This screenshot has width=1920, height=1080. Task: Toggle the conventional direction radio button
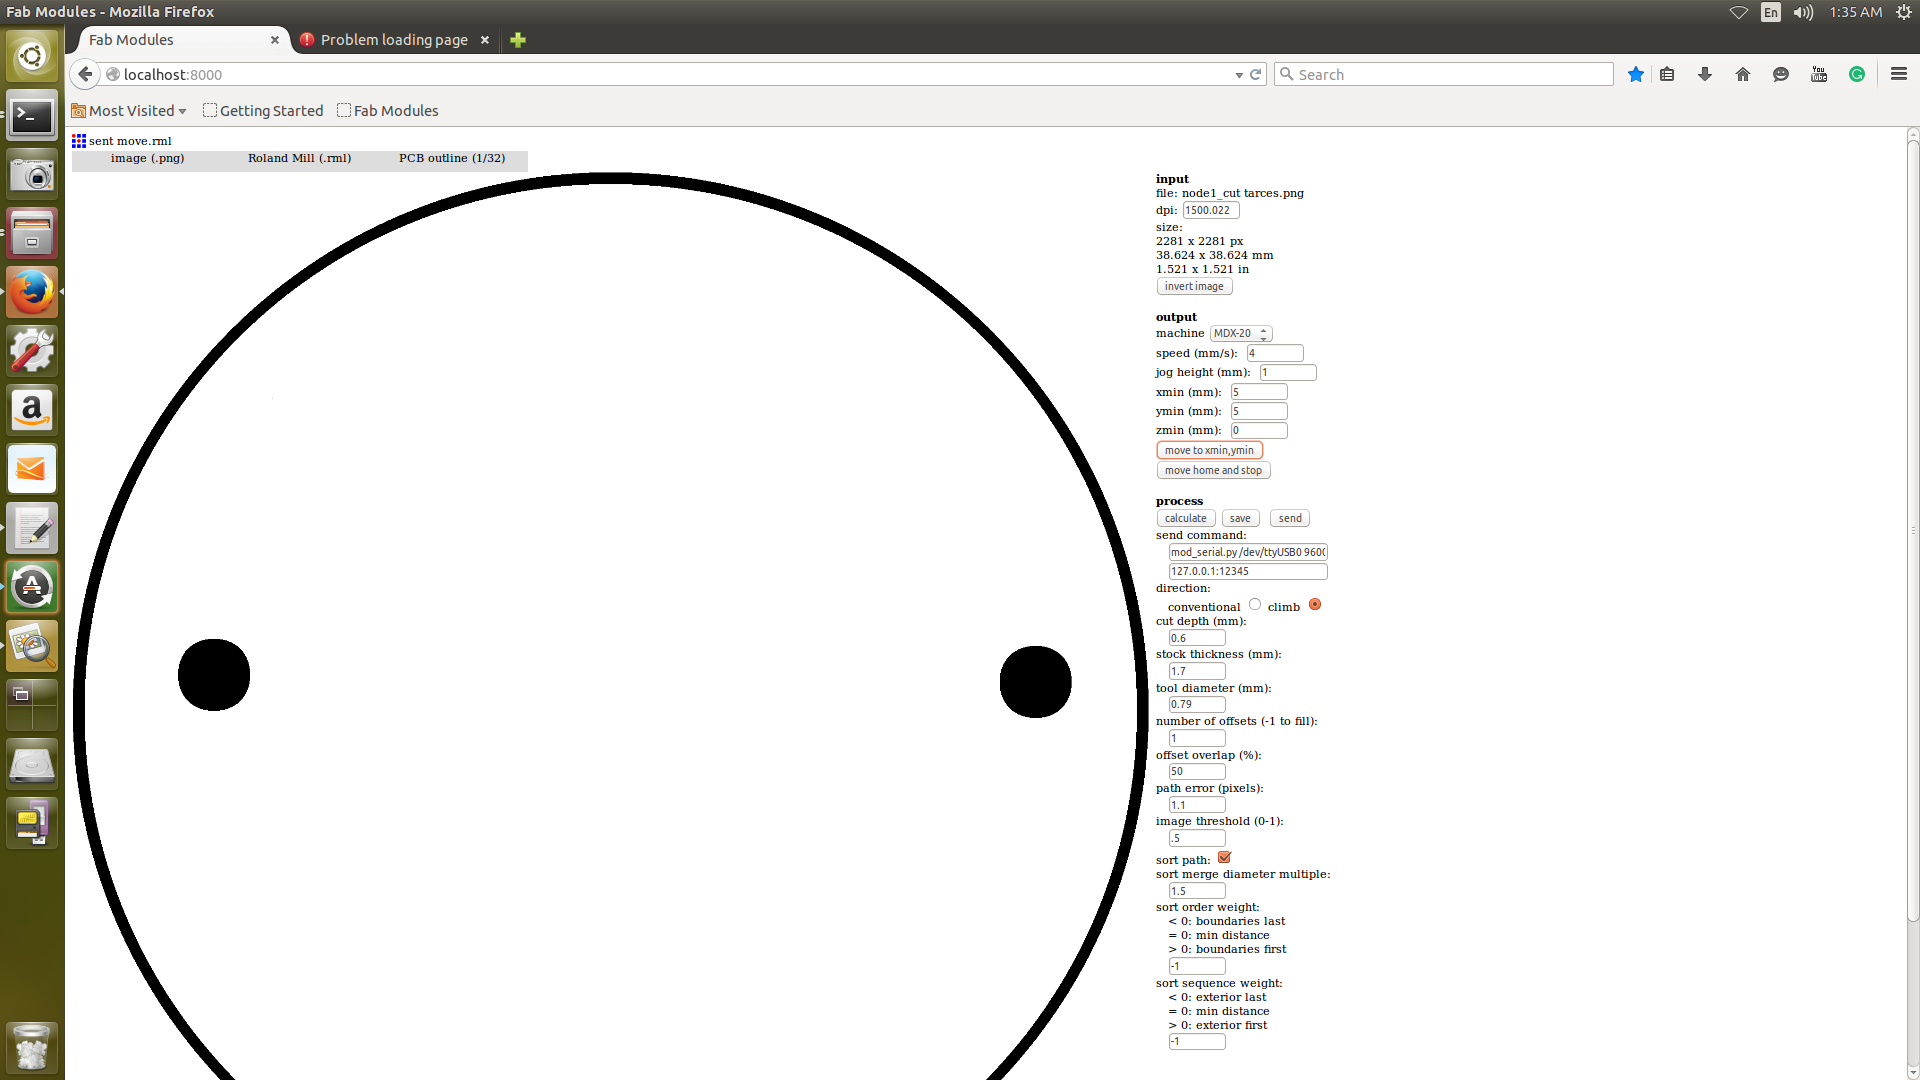[x=1254, y=605]
